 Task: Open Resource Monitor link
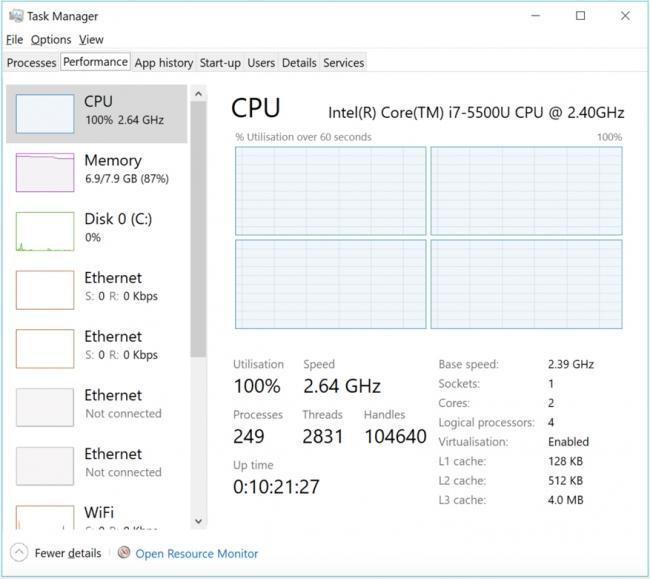[x=196, y=553]
